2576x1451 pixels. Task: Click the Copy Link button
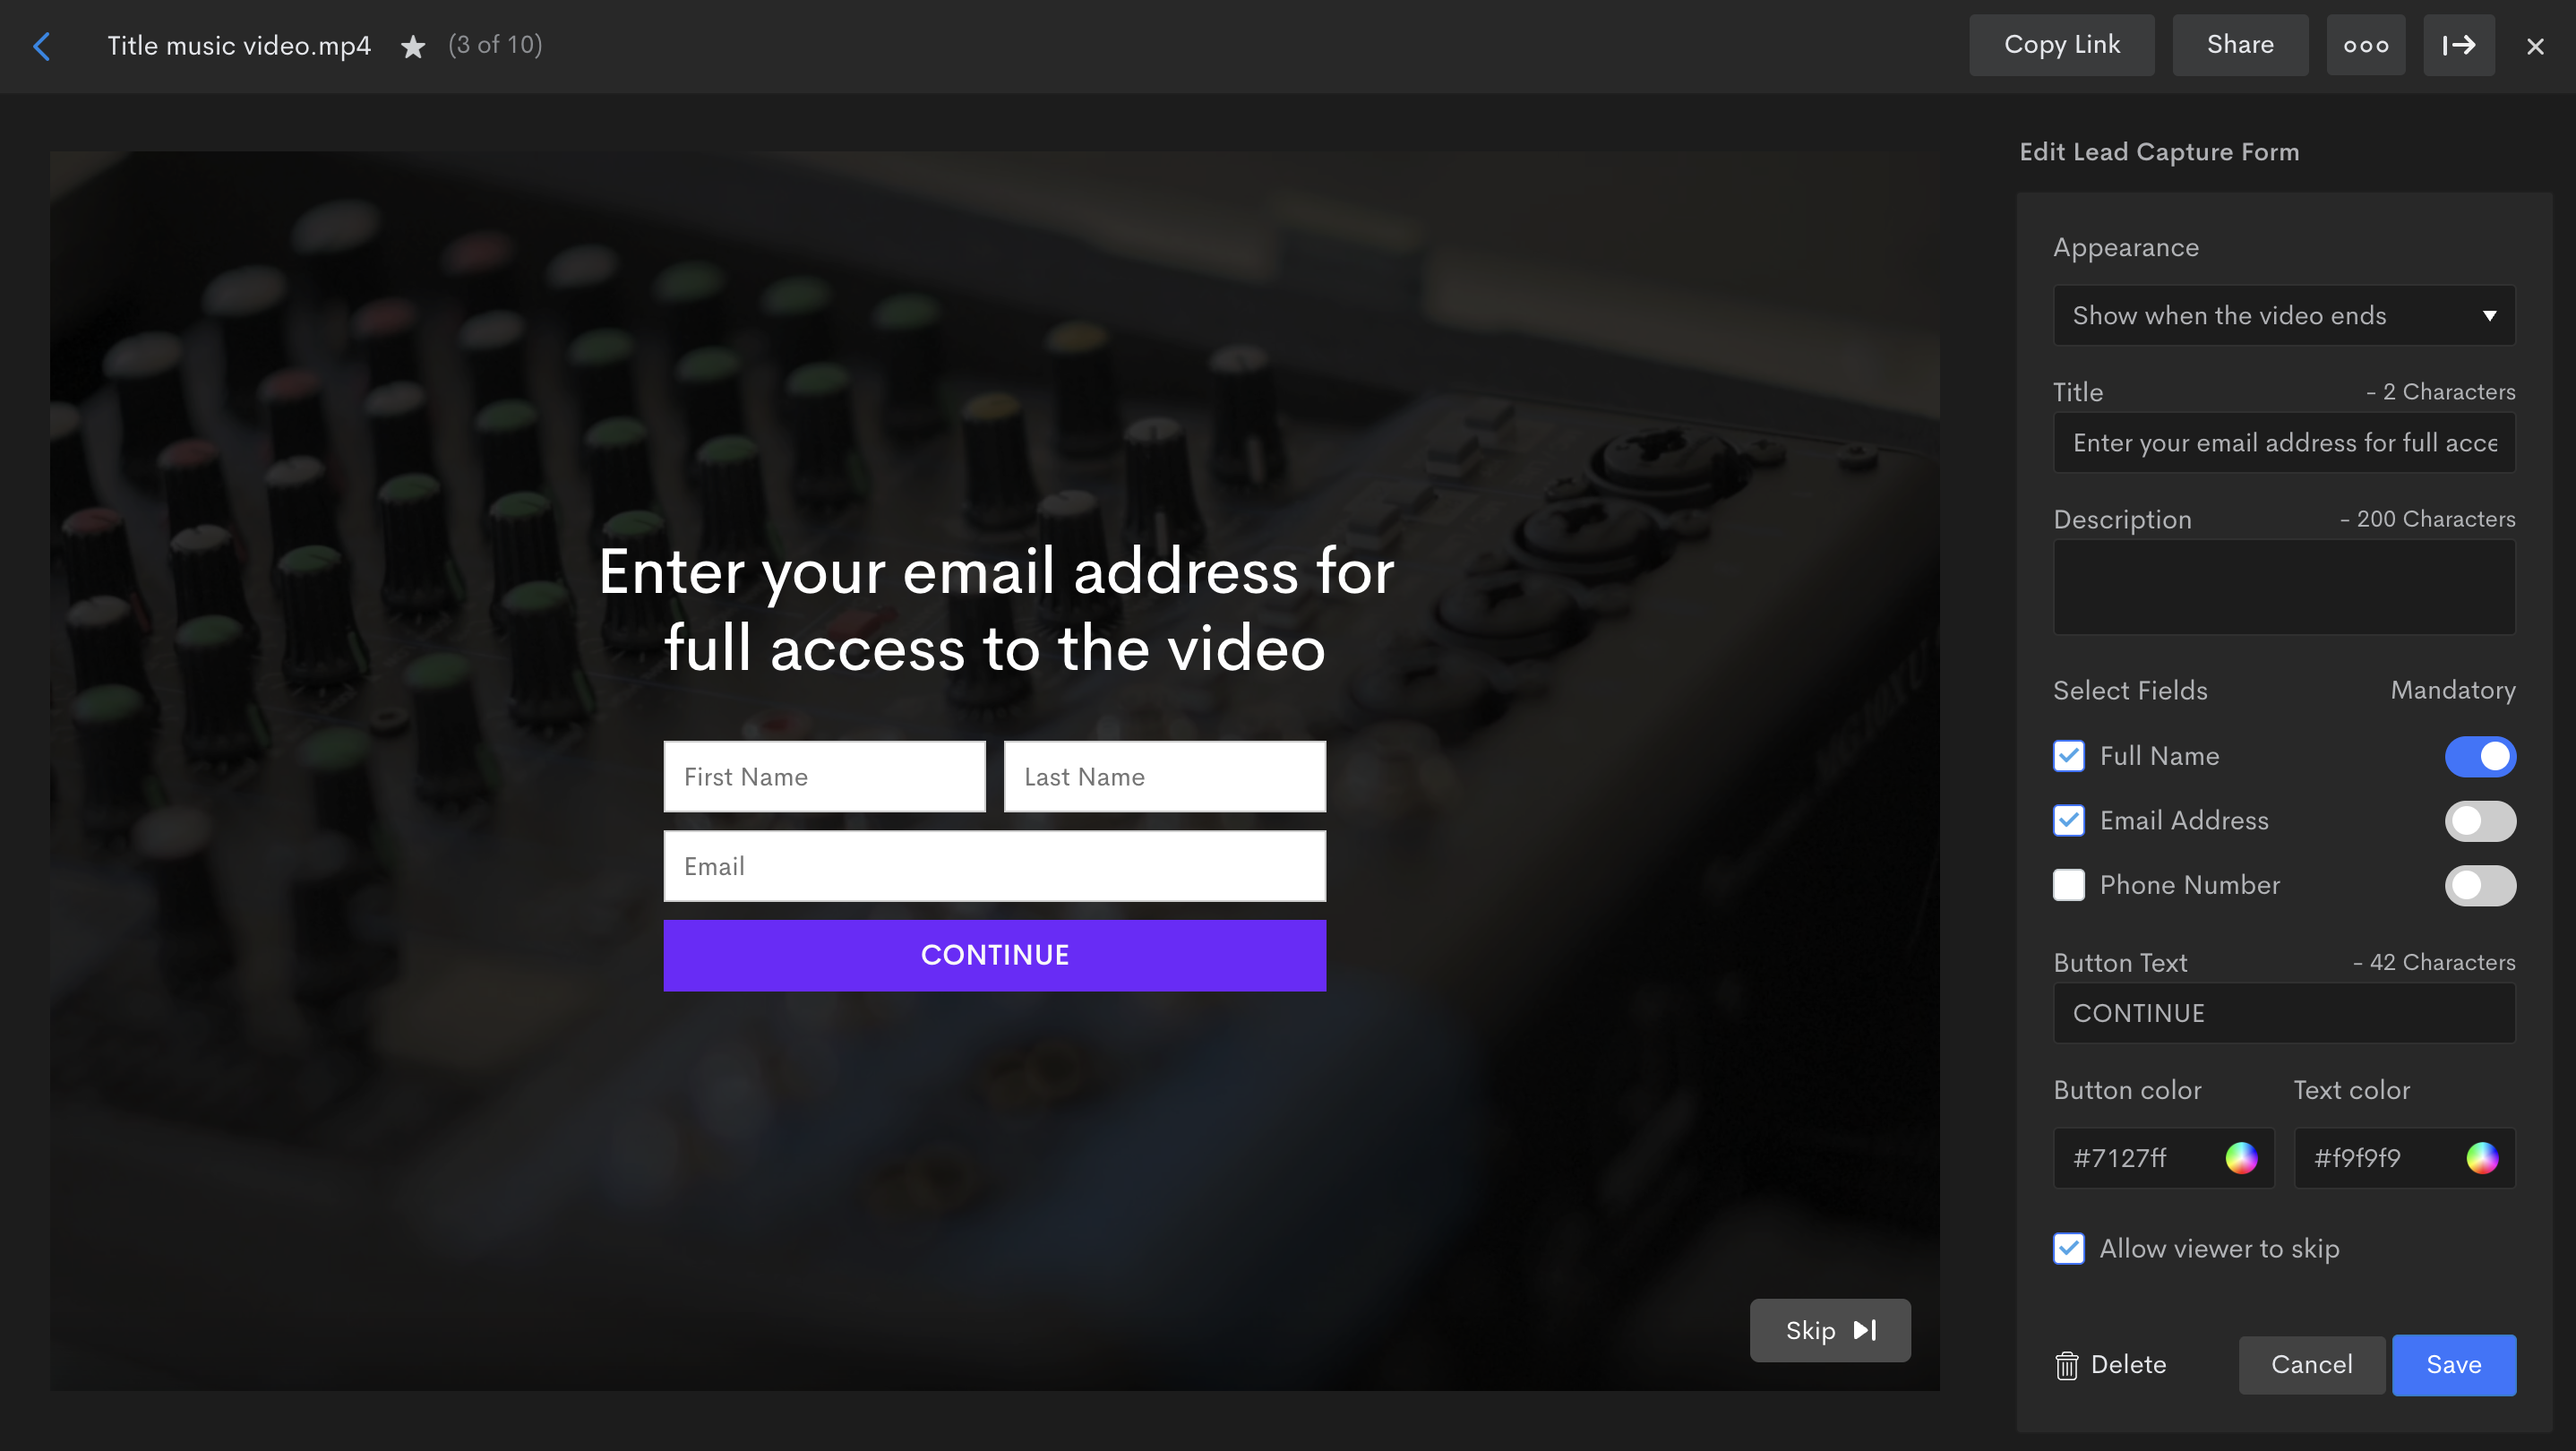(2061, 45)
